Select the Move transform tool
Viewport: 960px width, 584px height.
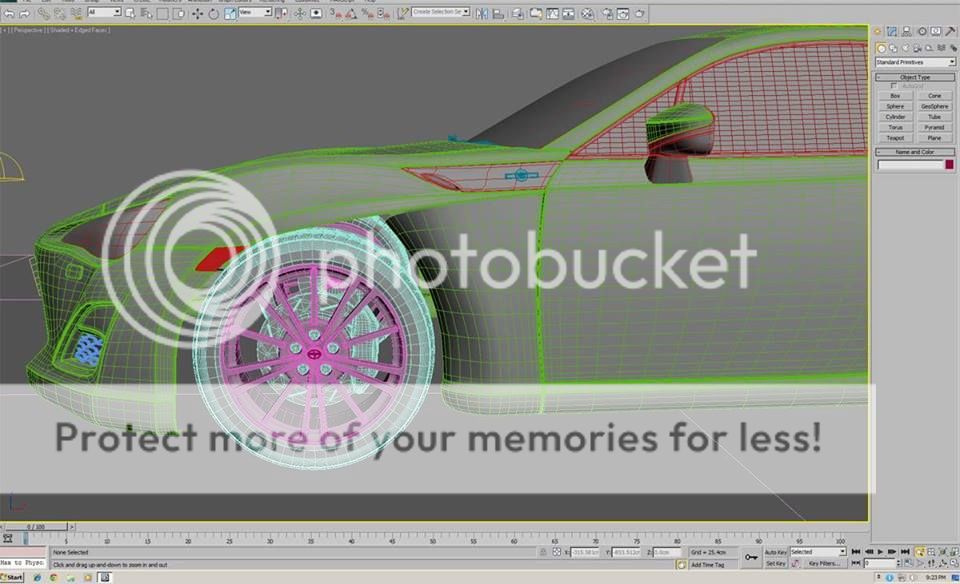click(x=197, y=13)
